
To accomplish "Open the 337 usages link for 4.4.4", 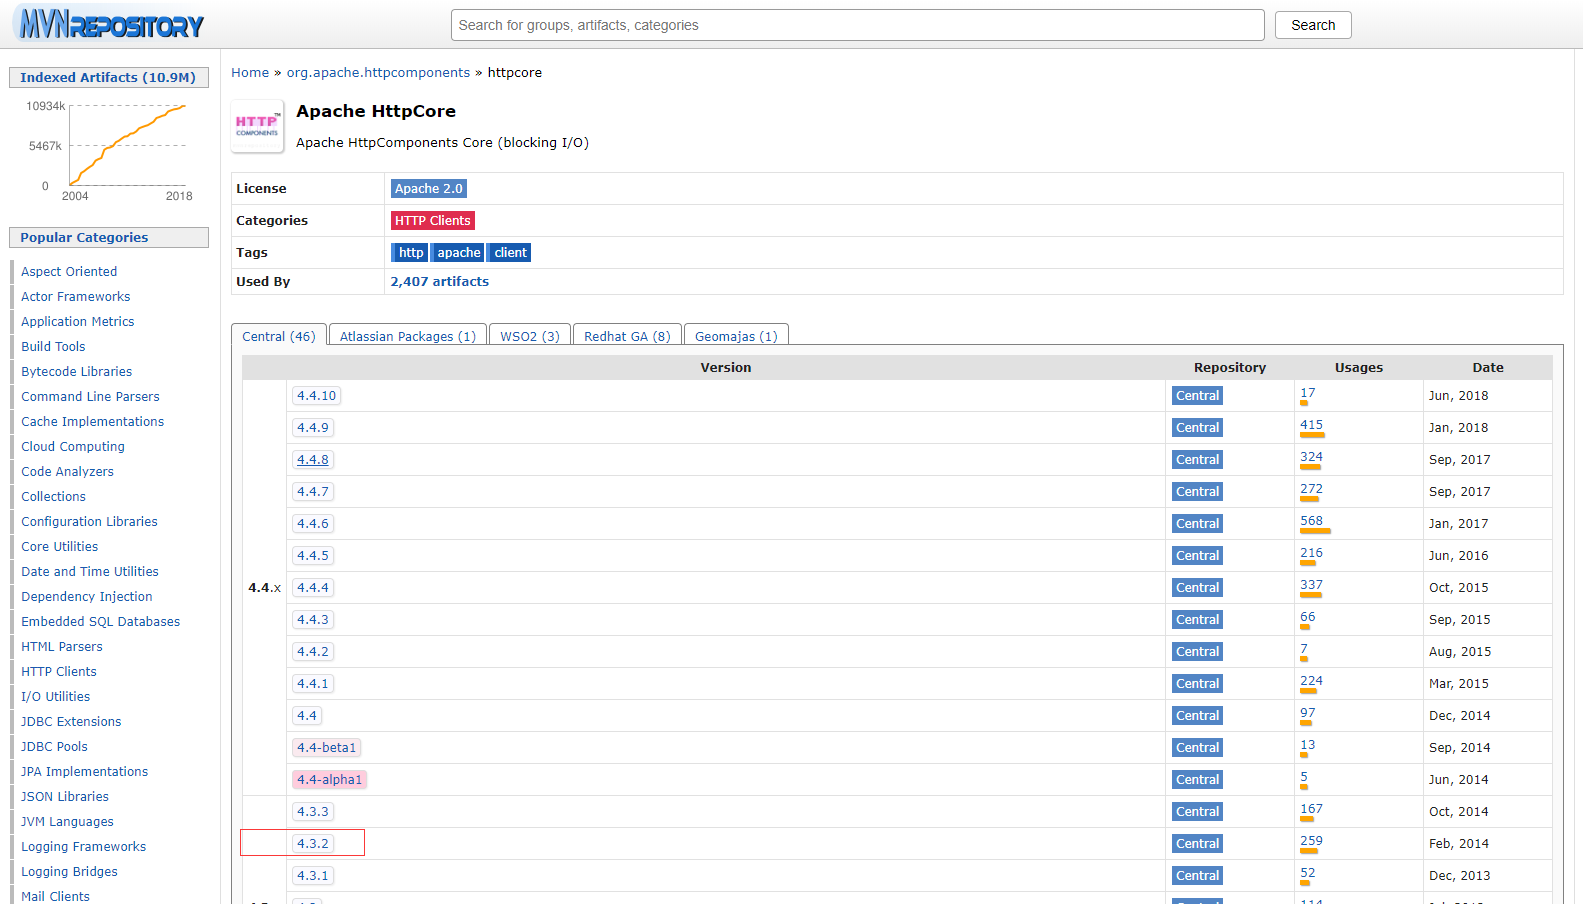I will pyautogui.click(x=1311, y=585).
